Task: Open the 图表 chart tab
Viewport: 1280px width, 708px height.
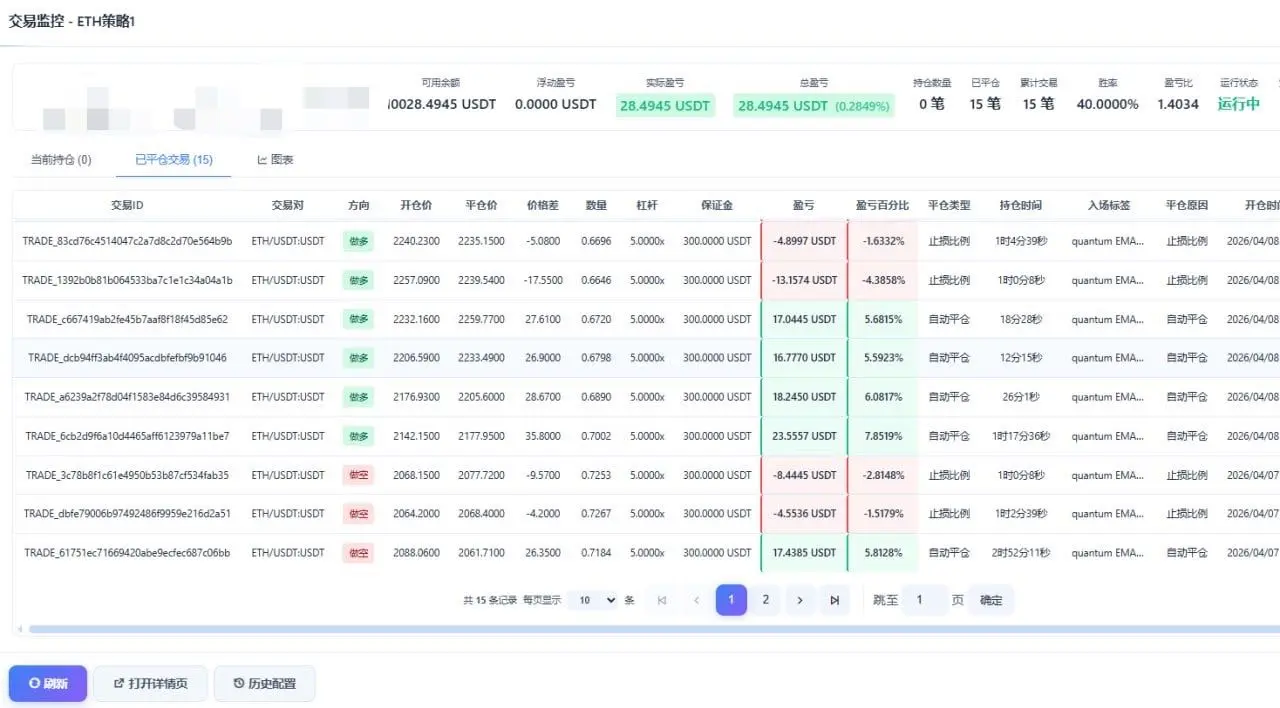Action: tap(275, 159)
